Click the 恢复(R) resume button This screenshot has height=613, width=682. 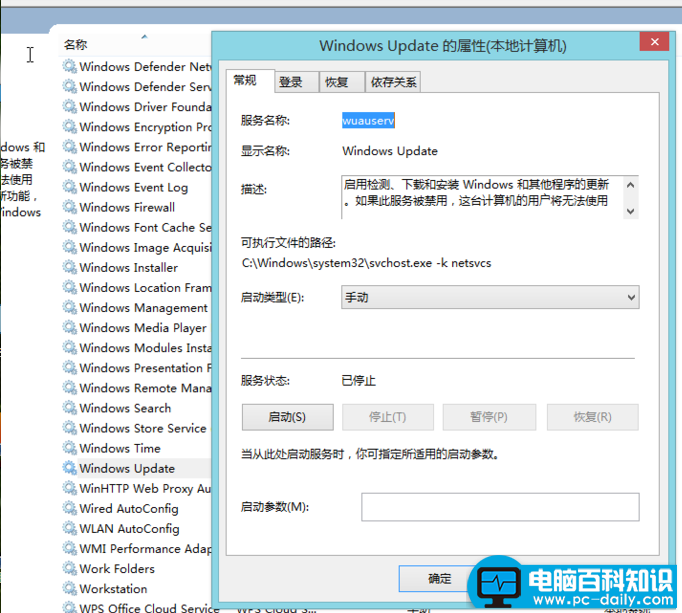point(592,417)
